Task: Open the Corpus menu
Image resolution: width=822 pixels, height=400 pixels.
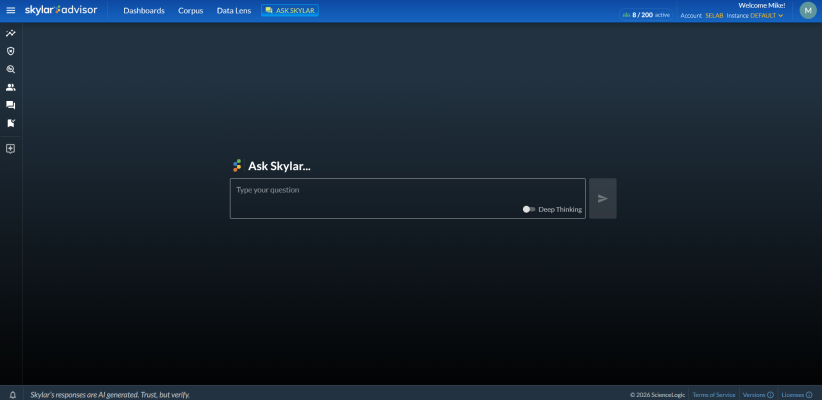Action: [x=191, y=10]
